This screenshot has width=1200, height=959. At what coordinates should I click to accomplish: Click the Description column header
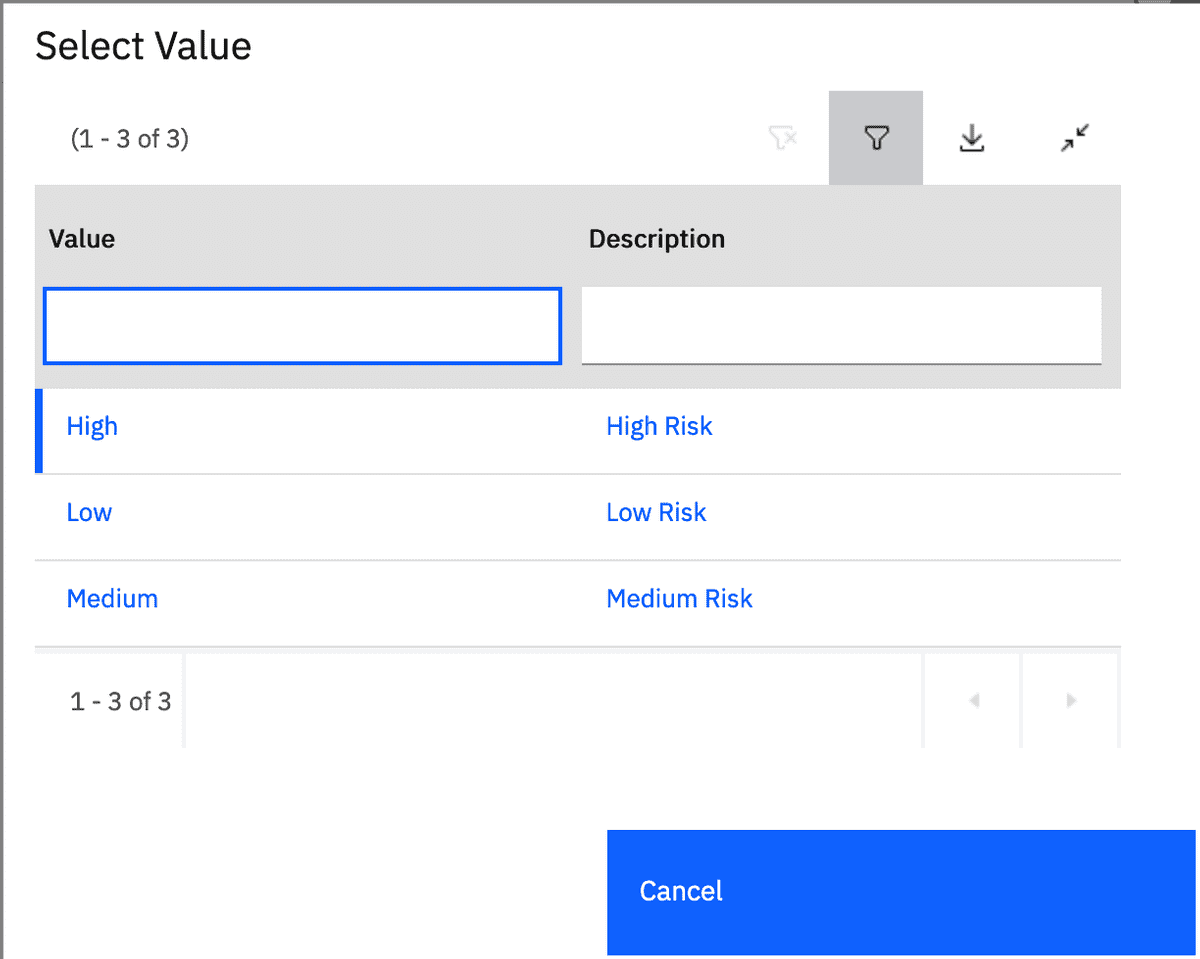(x=656, y=239)
